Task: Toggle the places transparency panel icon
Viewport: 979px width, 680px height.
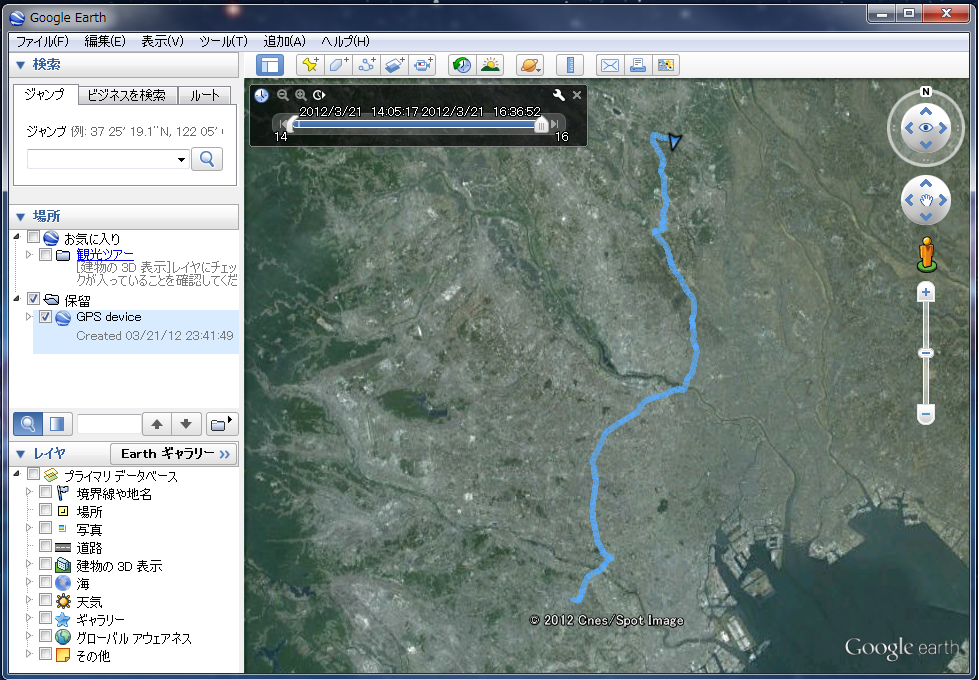Action: [57, 424]
